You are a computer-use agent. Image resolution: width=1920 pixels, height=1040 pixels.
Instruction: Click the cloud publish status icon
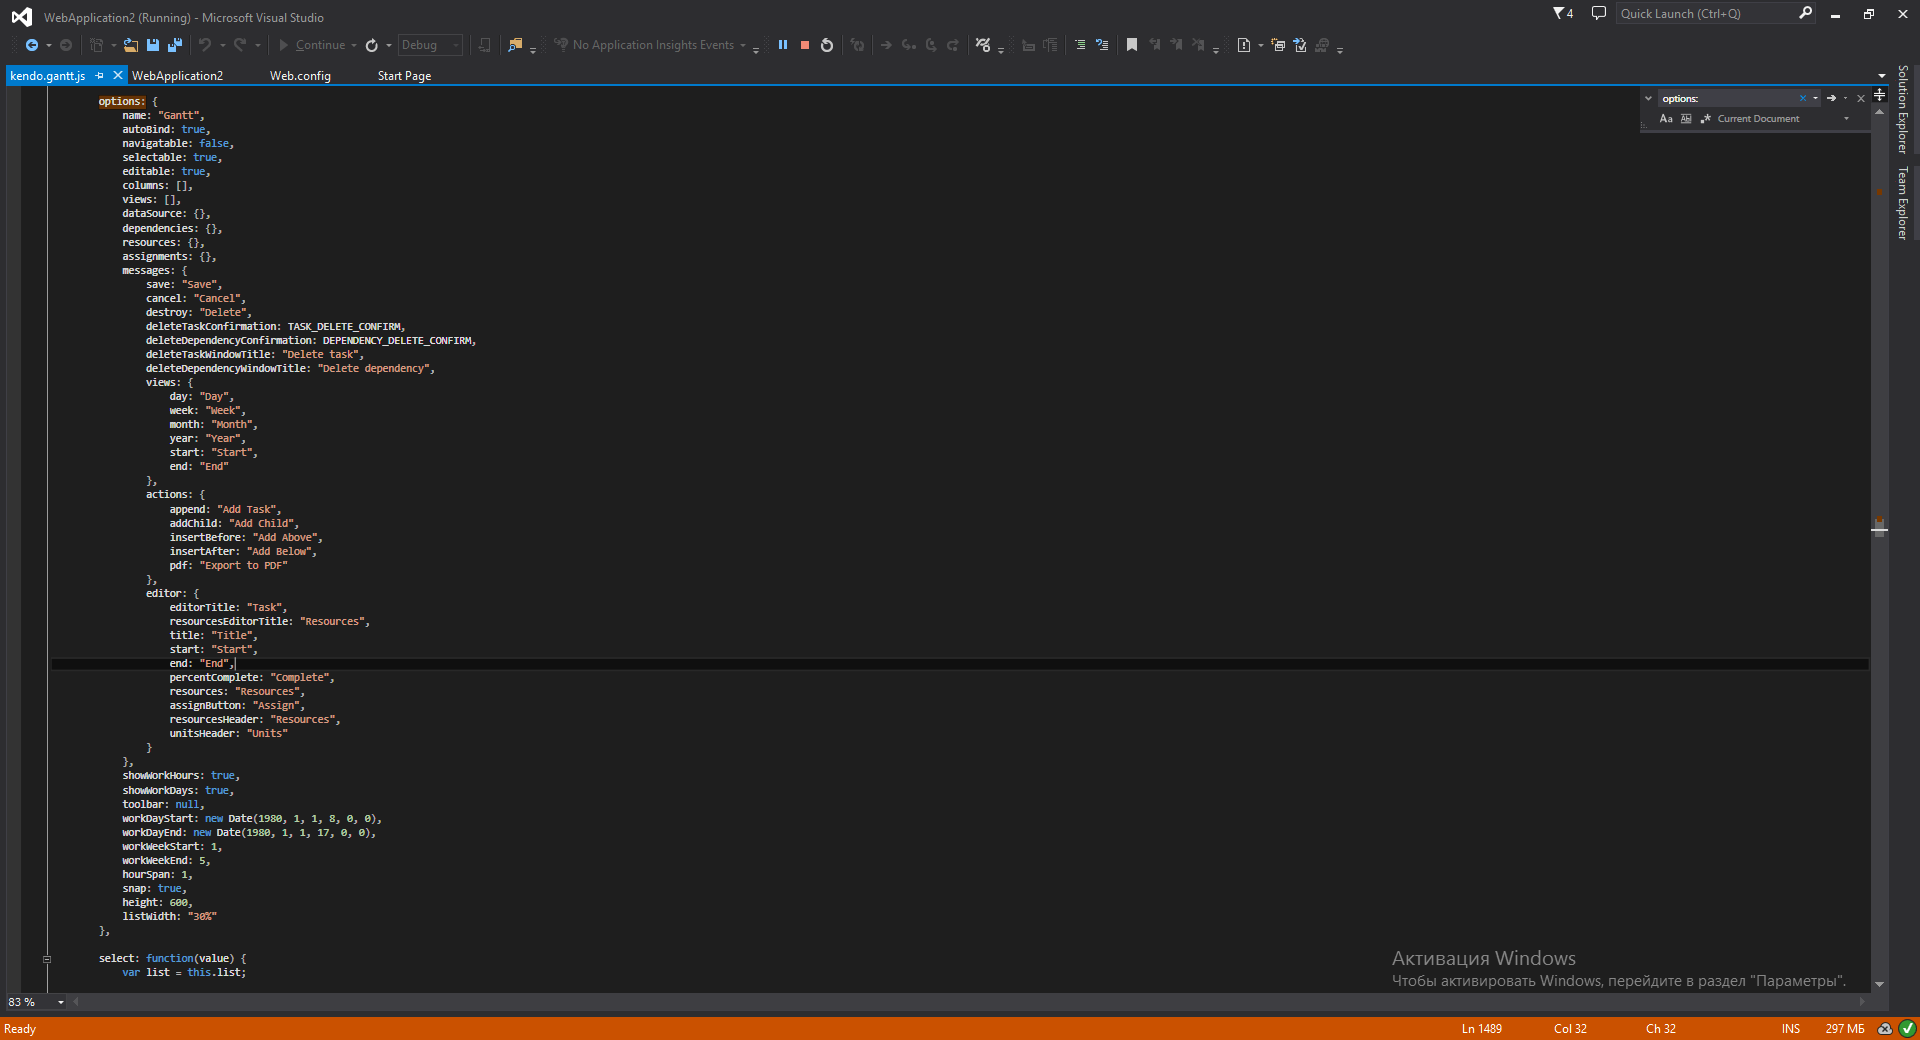click(x=1885, y=1028)
